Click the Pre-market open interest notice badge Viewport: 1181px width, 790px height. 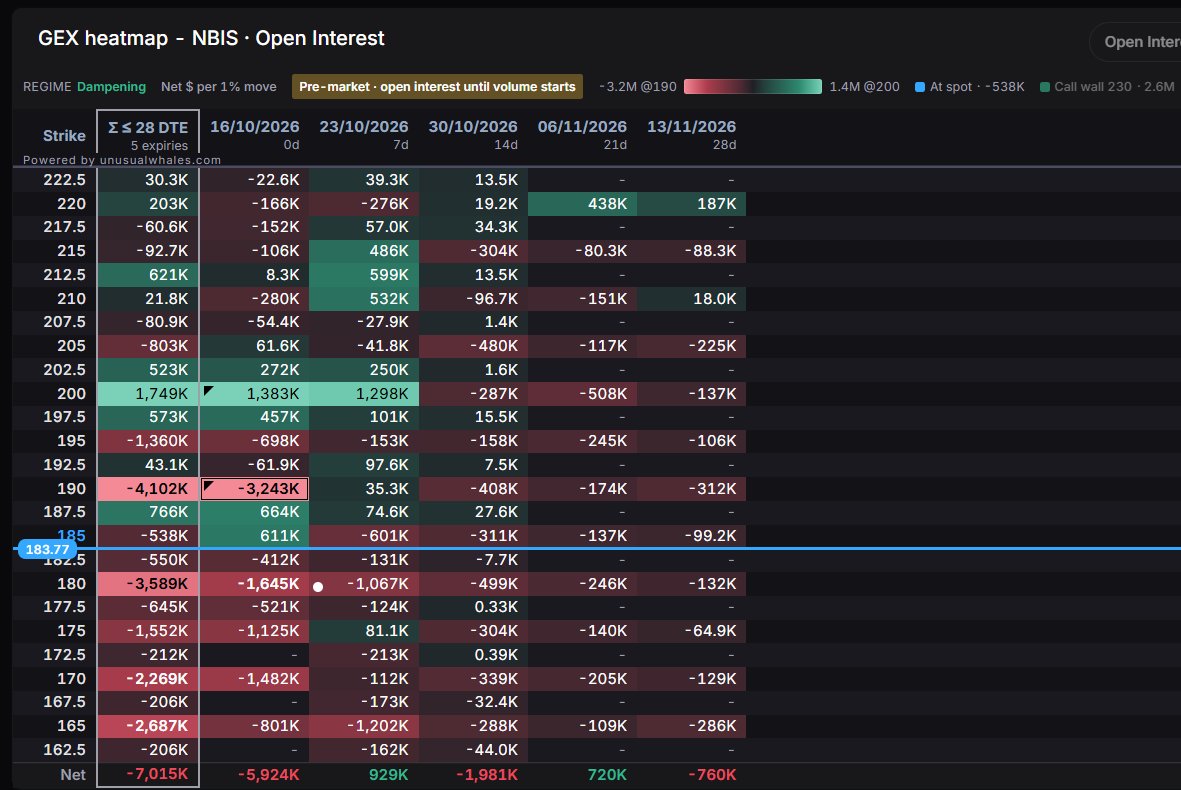[437, 87]
